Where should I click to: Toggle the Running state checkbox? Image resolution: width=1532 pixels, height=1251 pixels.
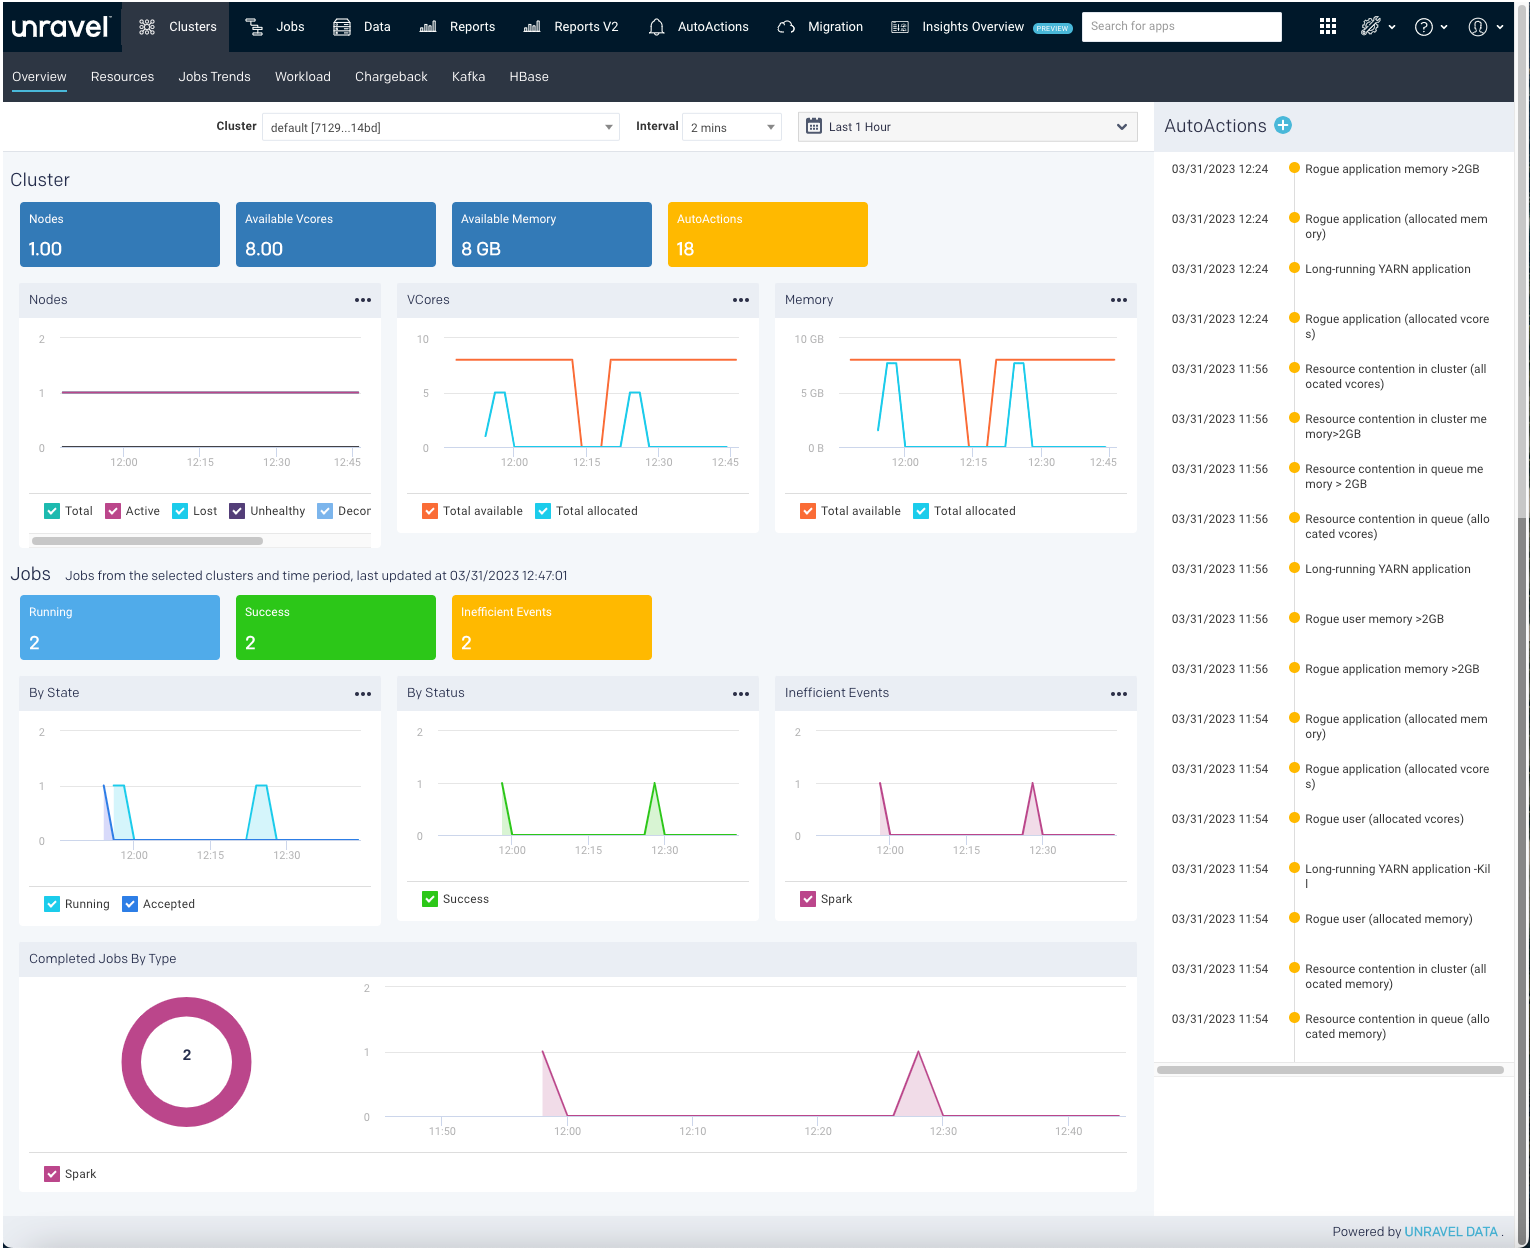pyautogui.click(x=52, y=904)
